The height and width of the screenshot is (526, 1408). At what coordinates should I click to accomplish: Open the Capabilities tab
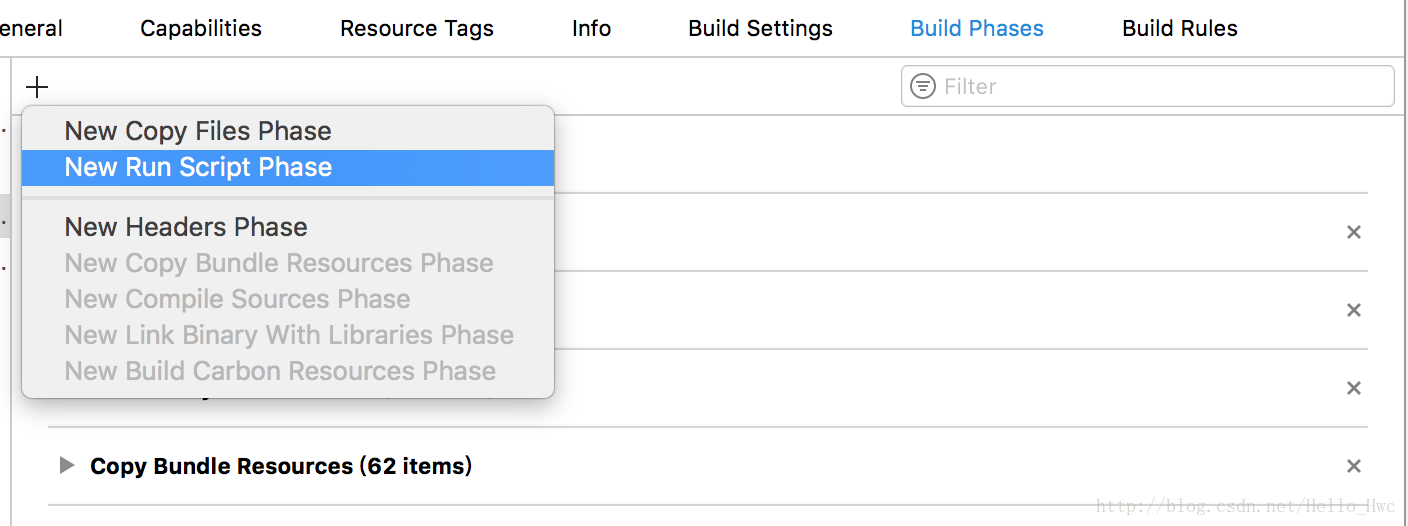click(x=201, y=28)
